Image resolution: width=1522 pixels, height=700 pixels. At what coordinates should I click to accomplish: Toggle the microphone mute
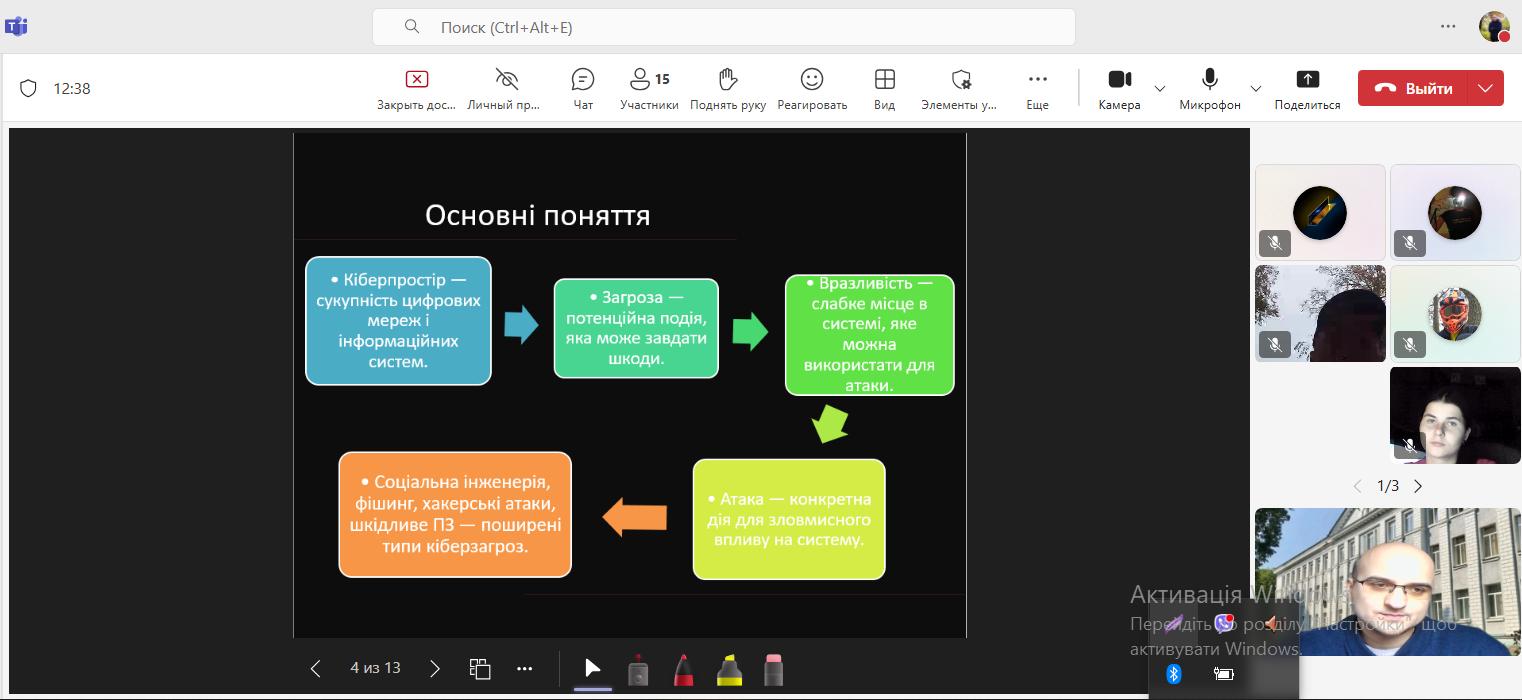coord(1209,88)
